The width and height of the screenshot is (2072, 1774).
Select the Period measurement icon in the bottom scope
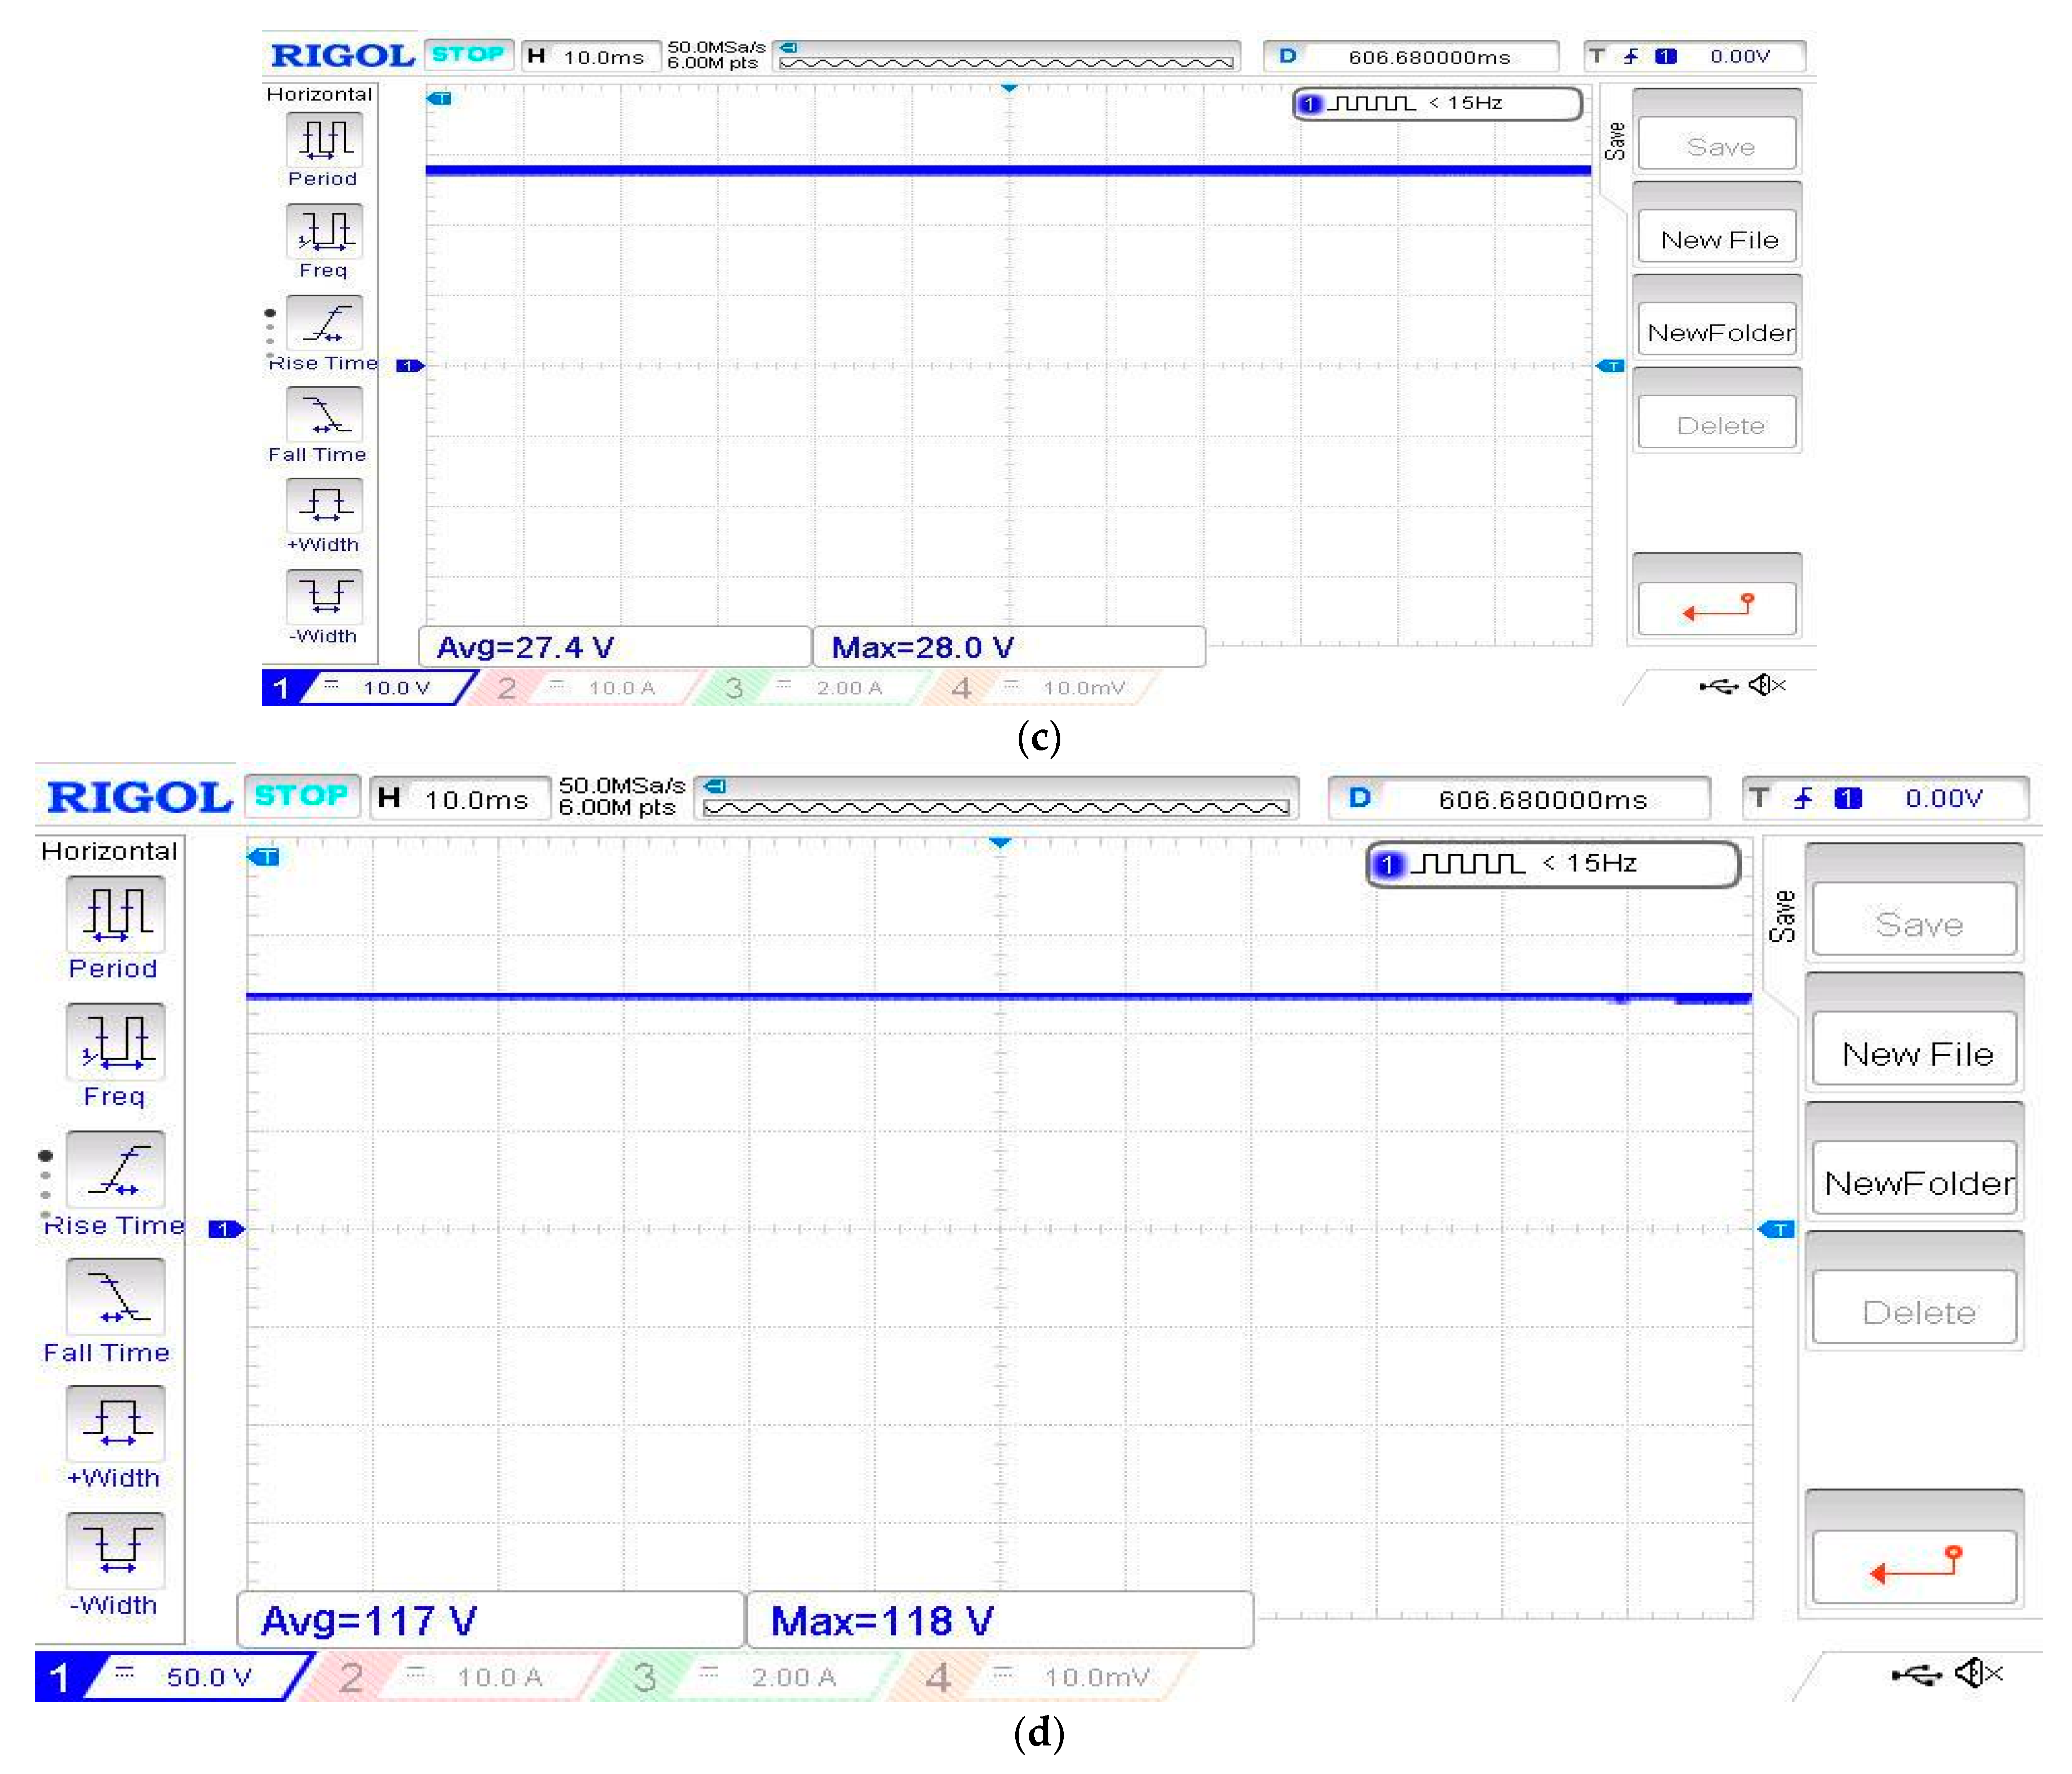click(115, 913)
